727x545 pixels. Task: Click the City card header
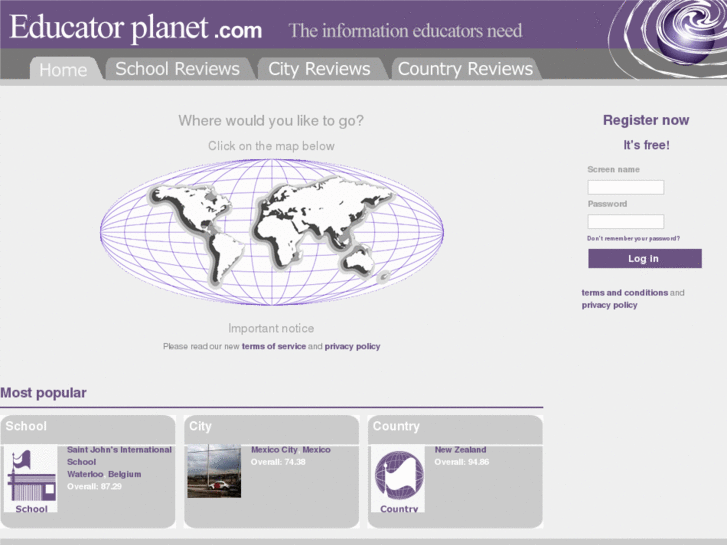[272, 429]
